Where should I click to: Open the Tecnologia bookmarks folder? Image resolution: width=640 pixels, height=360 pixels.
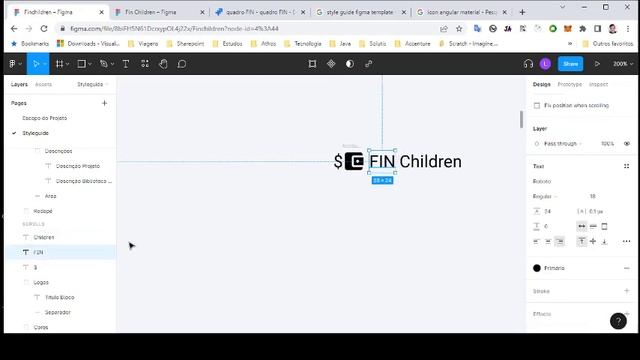click(x=304, y=43)
